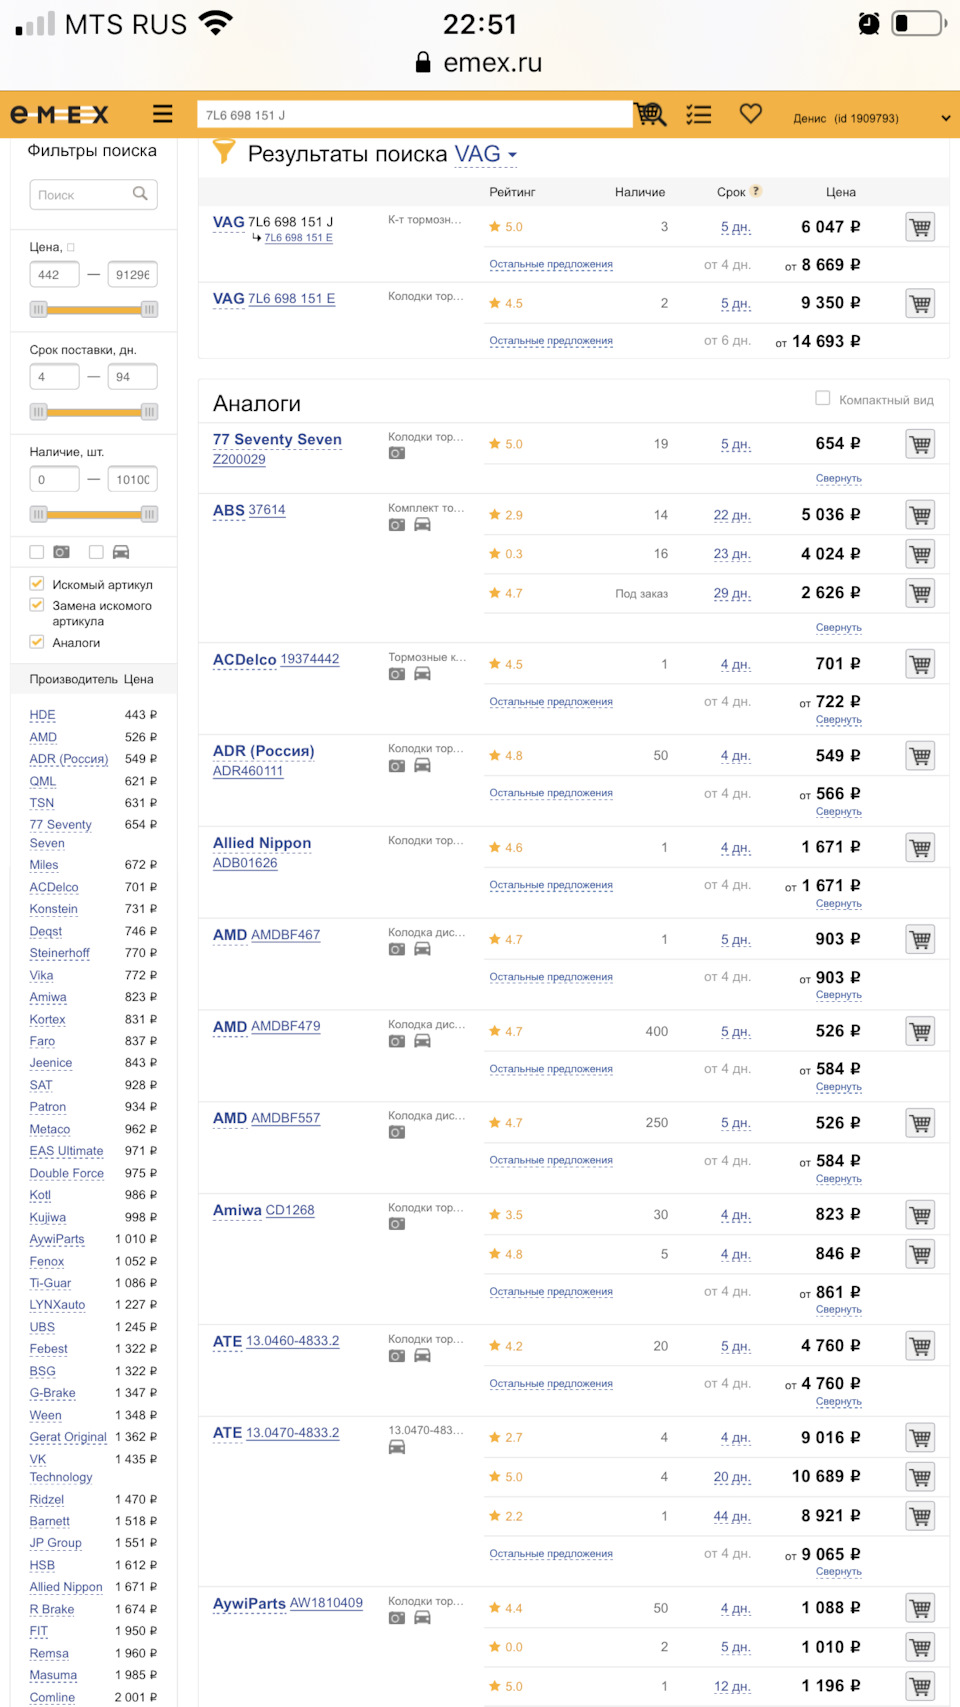View car applicability icon for ABS 37614
The height and width of the screenshot is (1707, 960).
[x=423, y=525]
